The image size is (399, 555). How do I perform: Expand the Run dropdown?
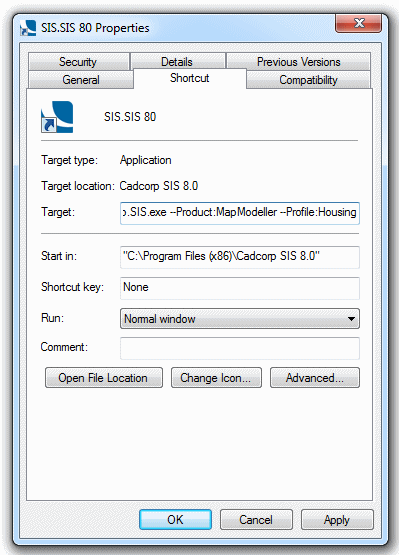tap(240, 319)
